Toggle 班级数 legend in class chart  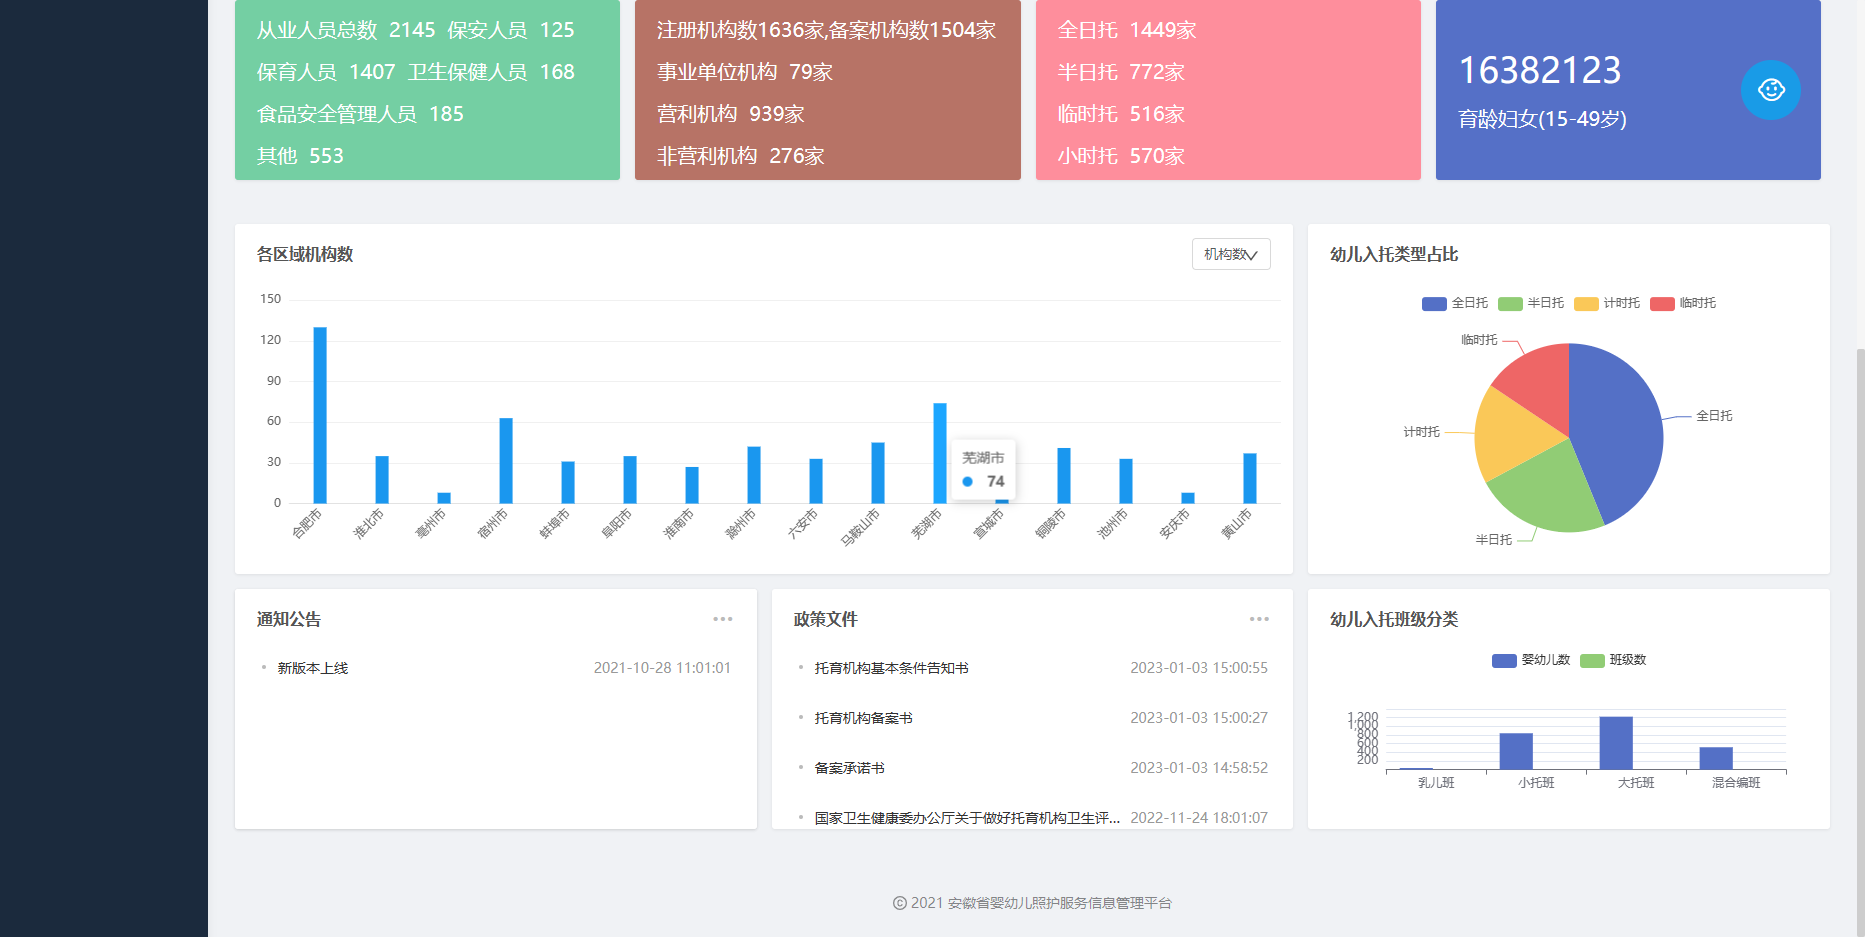click(x=1613, y=660)
